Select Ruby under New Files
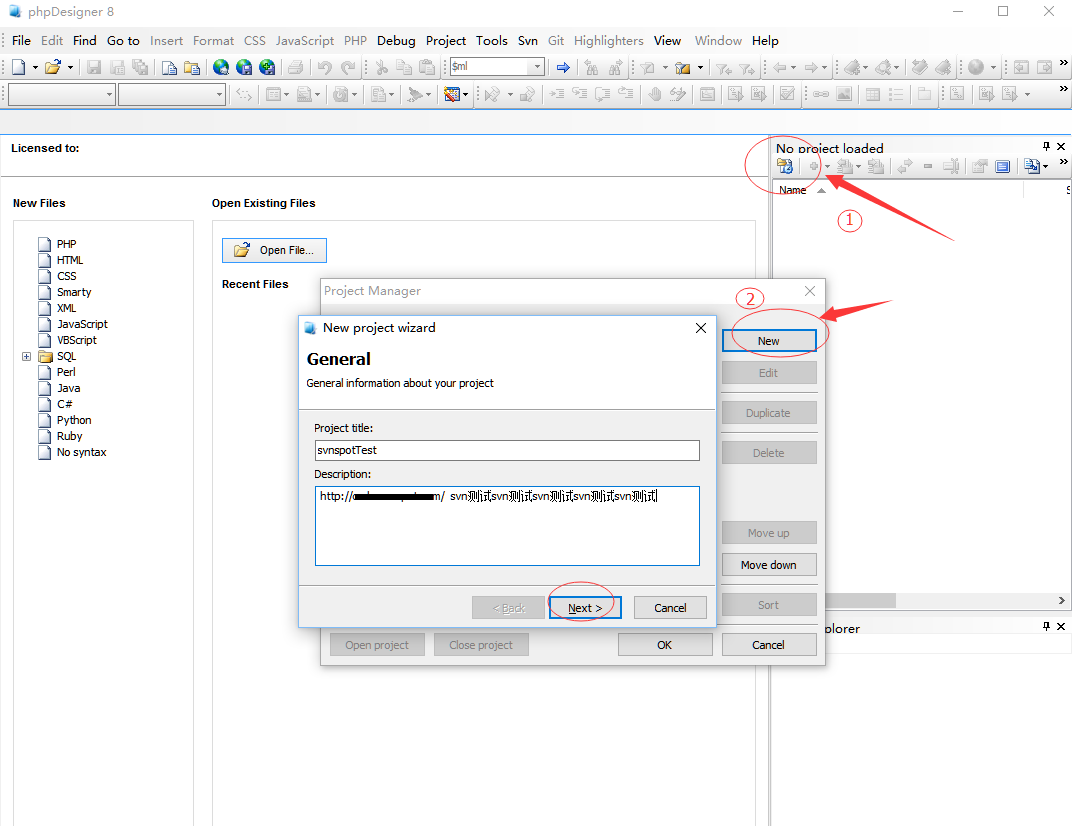1072x826 pixels. (x=69, y=436)
